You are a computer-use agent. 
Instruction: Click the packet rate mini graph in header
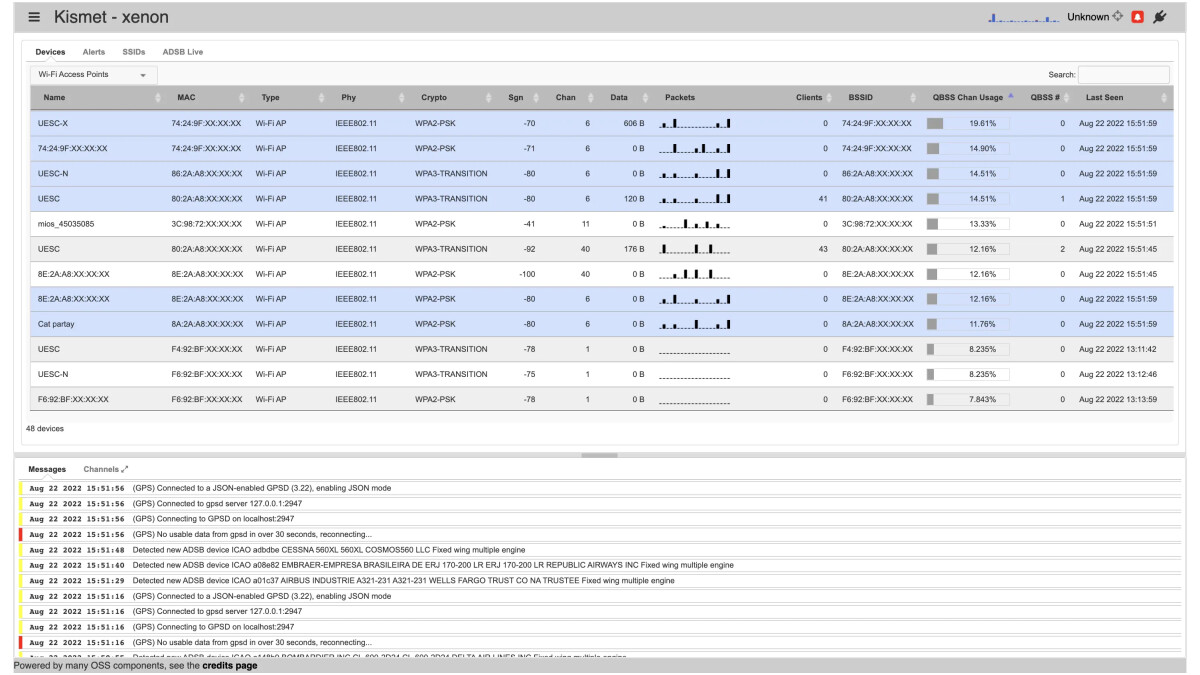[1023, 18]
